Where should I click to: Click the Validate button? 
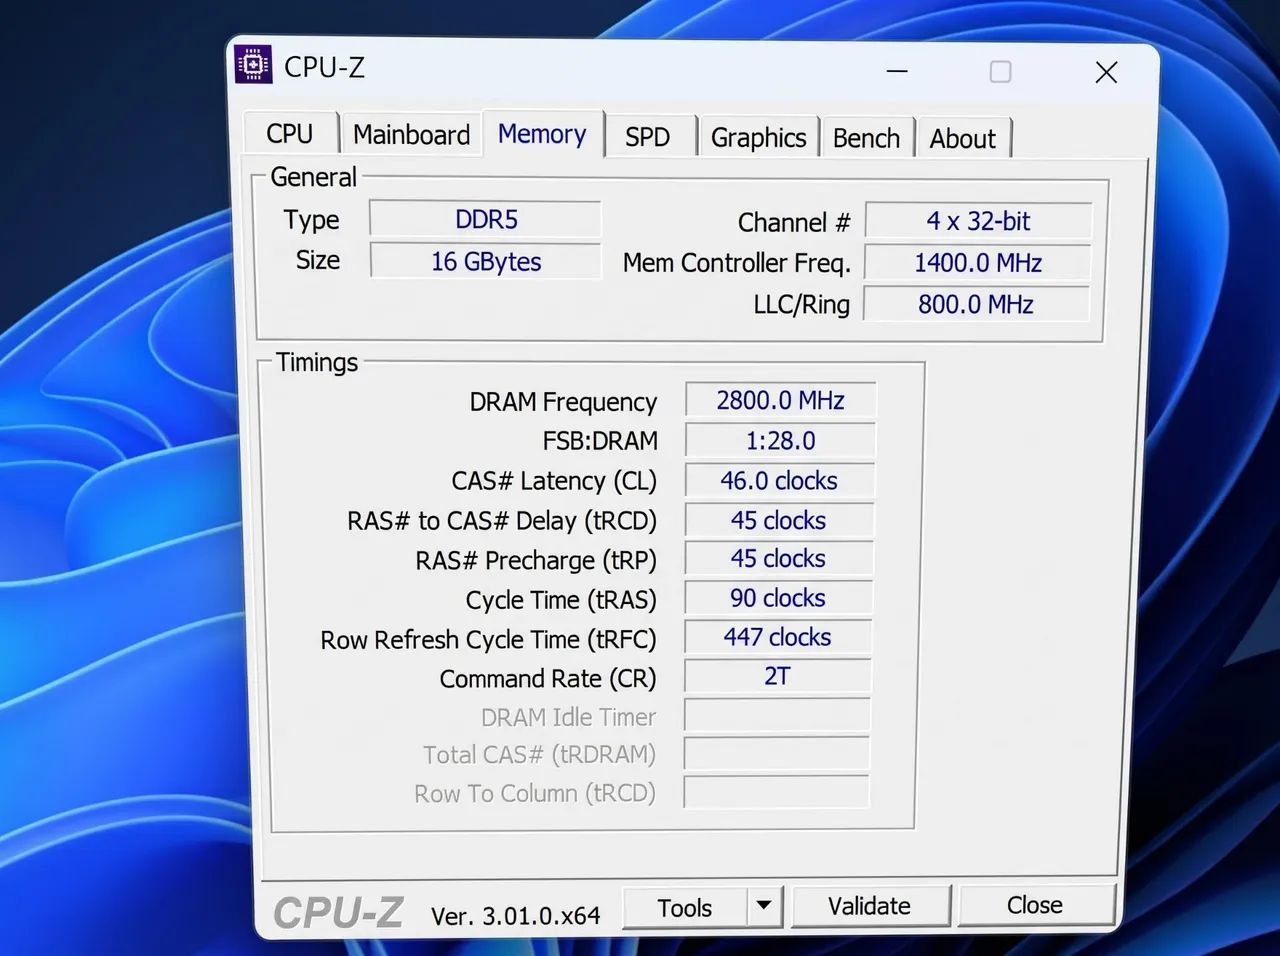coord(869,906)
